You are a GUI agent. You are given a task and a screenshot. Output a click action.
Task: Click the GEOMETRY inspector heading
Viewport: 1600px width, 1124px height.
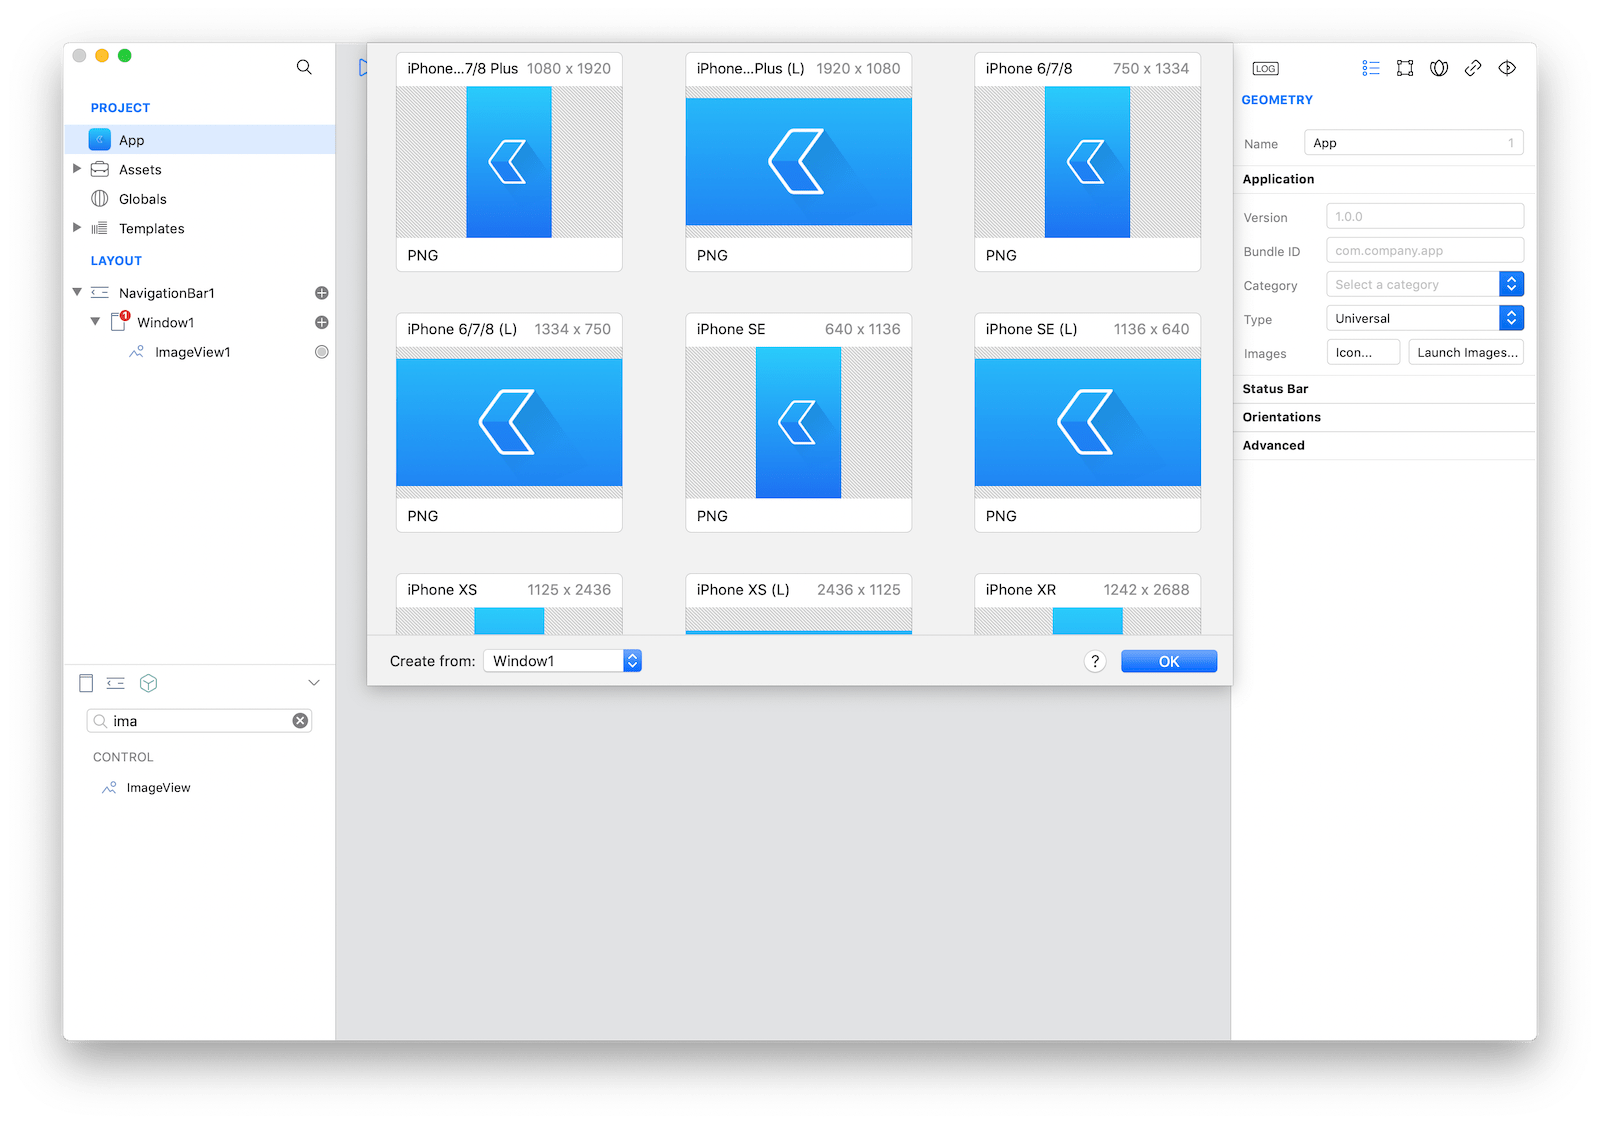(x=1277, y=100)
